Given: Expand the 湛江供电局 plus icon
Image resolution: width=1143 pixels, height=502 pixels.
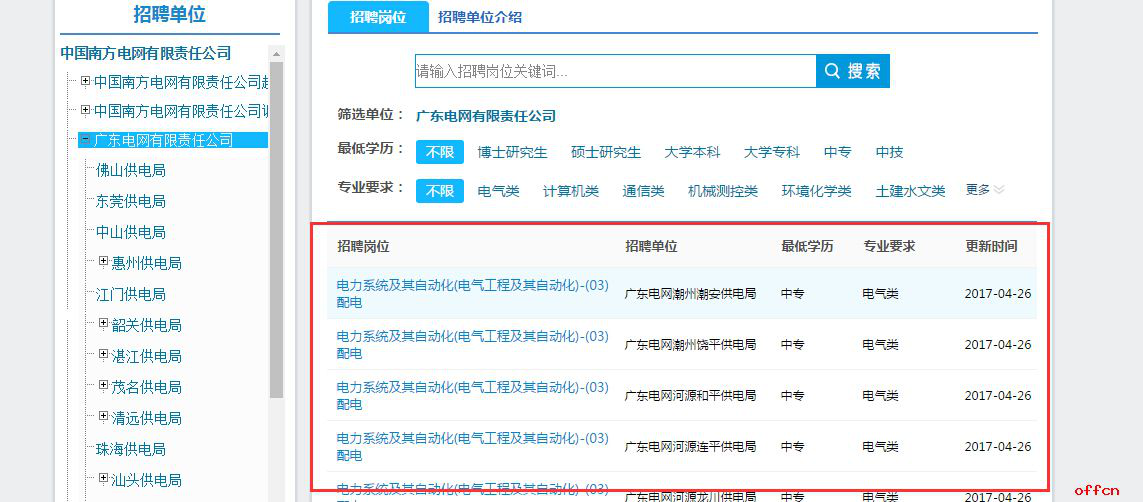Looking at the screenshot, I should coord(103,355).
